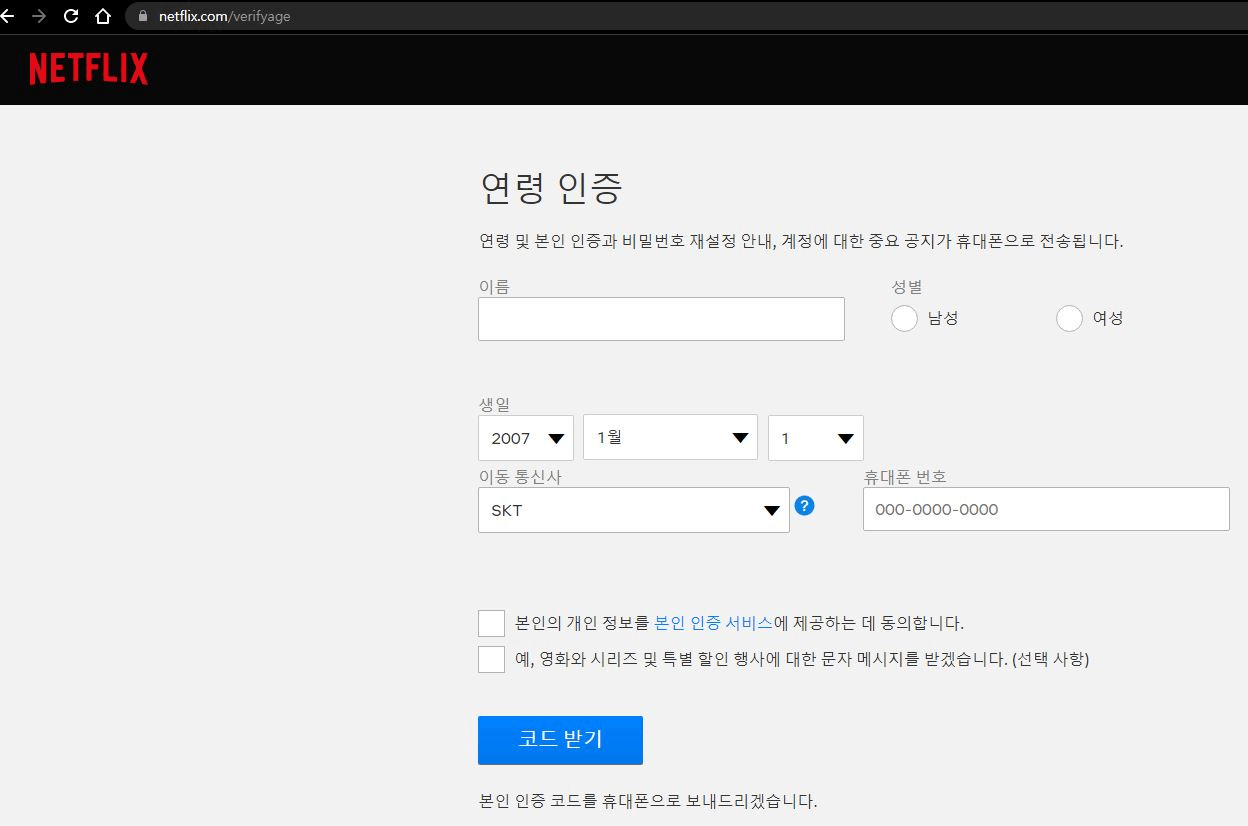Select the 남성 gender radio button
The height and width of the screenshot is (826, 1248).
coord(904,318)
